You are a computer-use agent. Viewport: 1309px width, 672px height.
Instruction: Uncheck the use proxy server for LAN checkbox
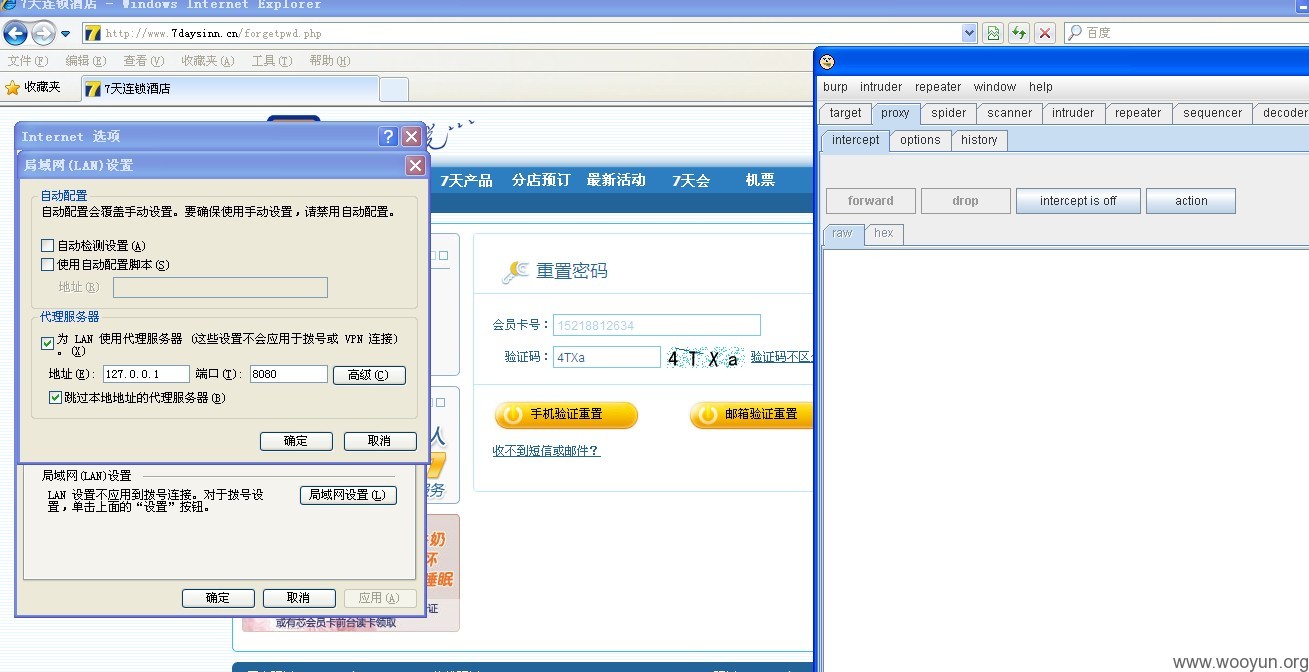click(47, 343)
